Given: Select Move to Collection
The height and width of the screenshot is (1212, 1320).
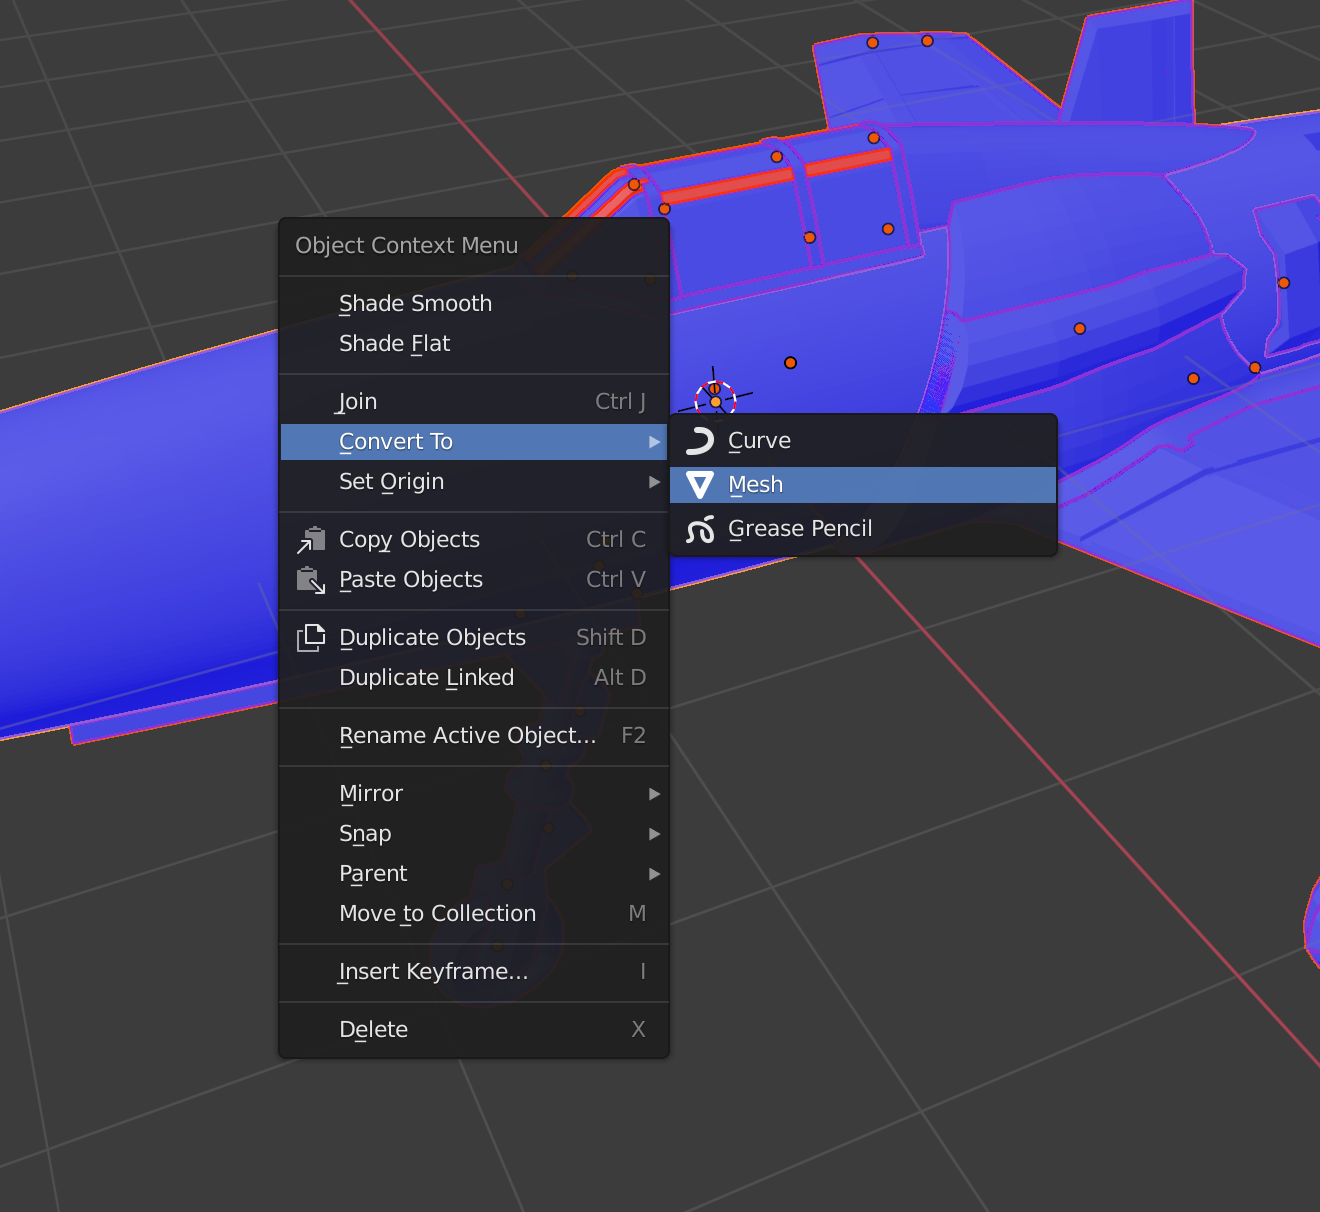Looking at the screenshot, I should click(x=437, y=913).
